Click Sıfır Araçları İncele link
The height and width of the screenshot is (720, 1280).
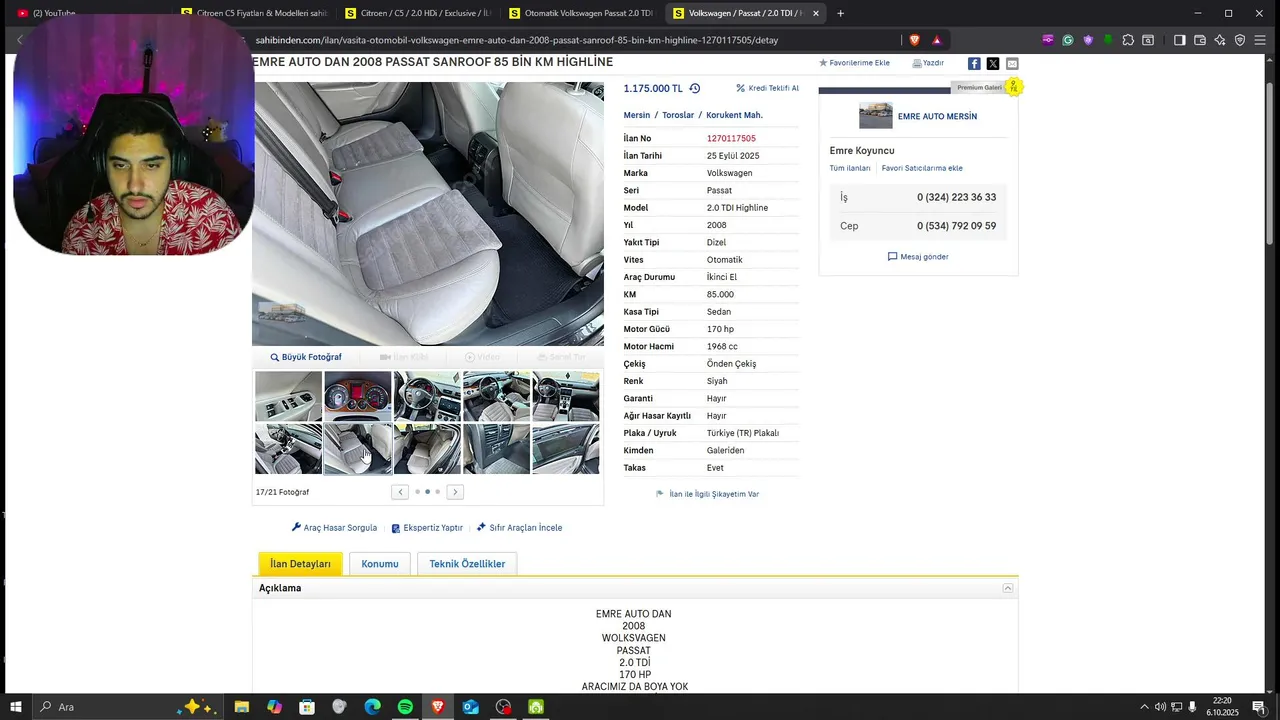pos(519,528)
